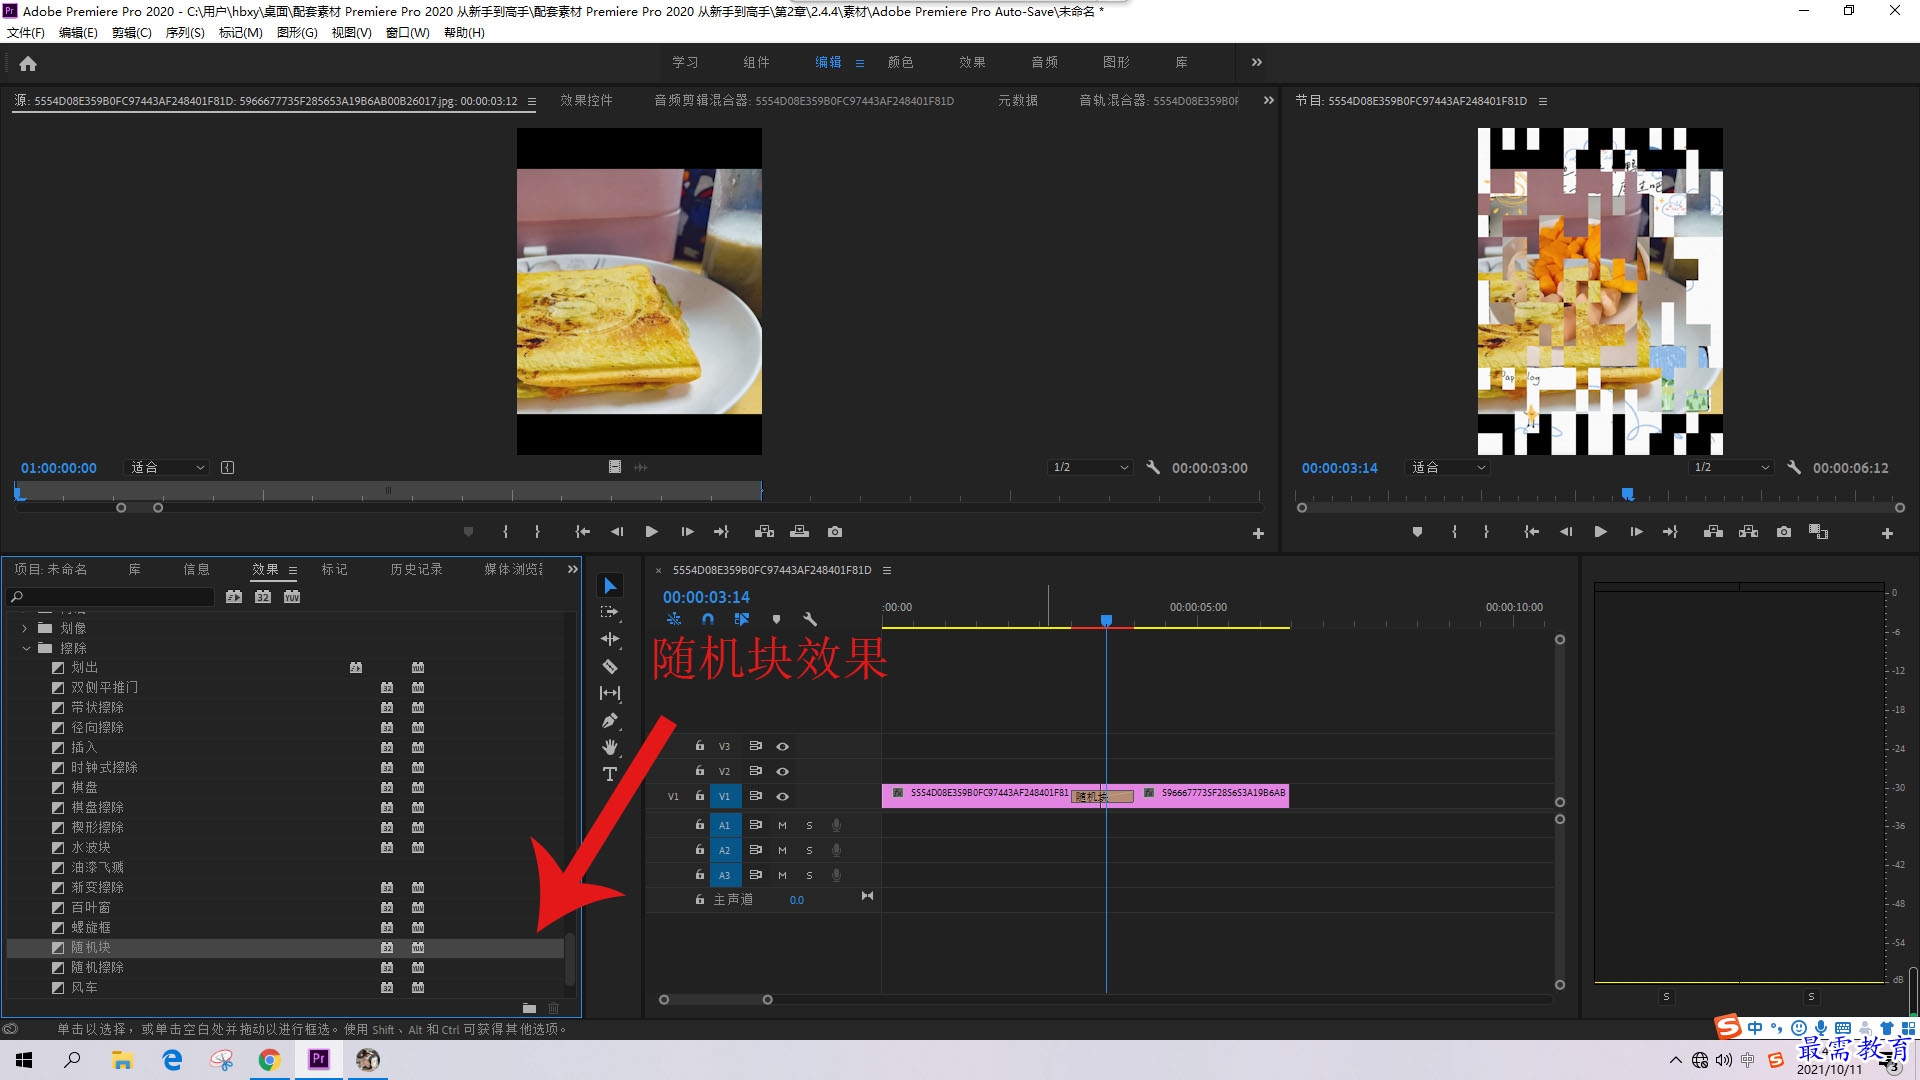The height and width of the screenshot is (1080, 1920).
Task: Switch to 效果 workspace tab
Action: (x=972, y=62)
